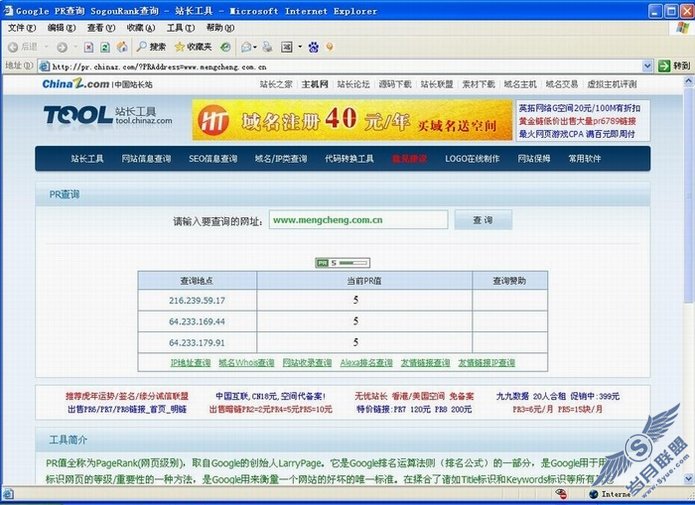Open the 收藏(A) menu
Viewport: 695px width, 505px height.
pyautogui.click(x=141, y=27)
